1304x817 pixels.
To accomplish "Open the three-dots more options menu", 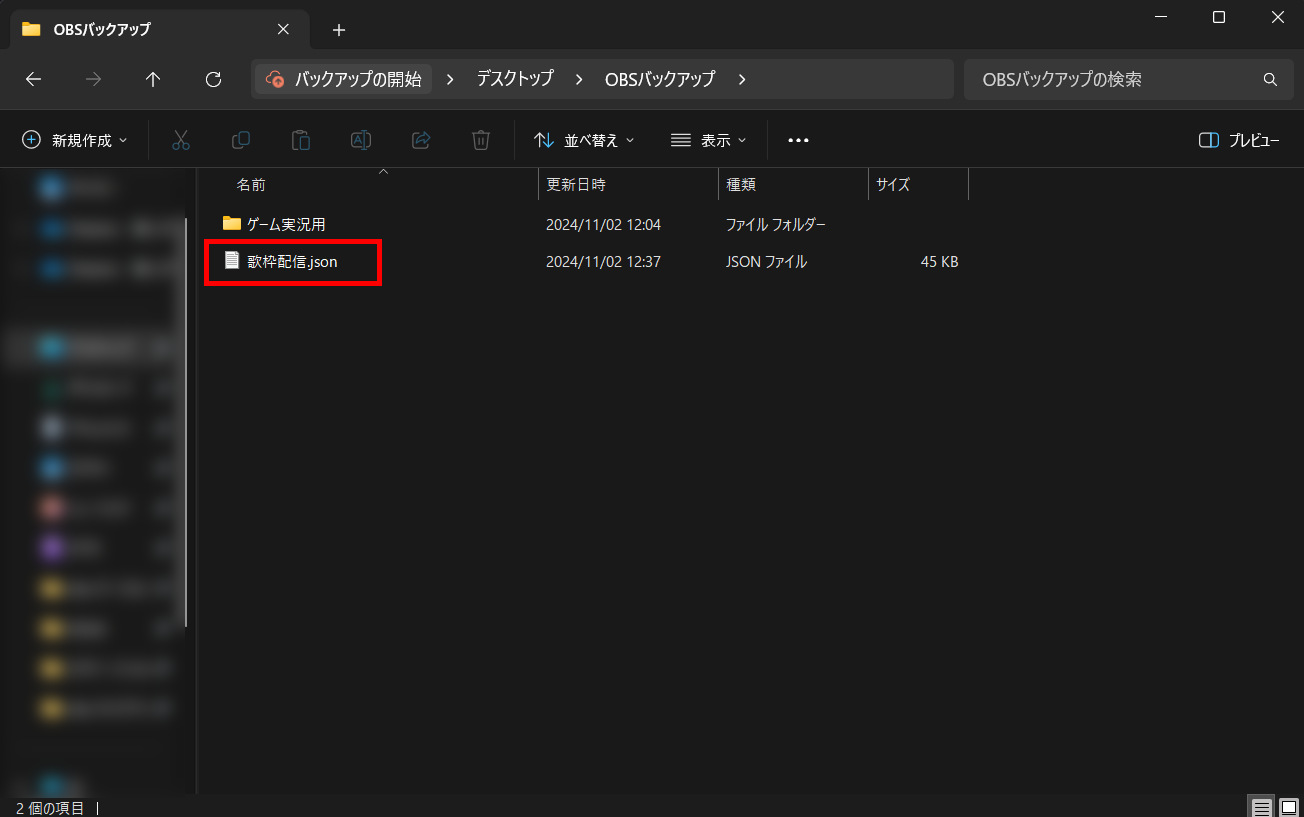I will [798, 140].
